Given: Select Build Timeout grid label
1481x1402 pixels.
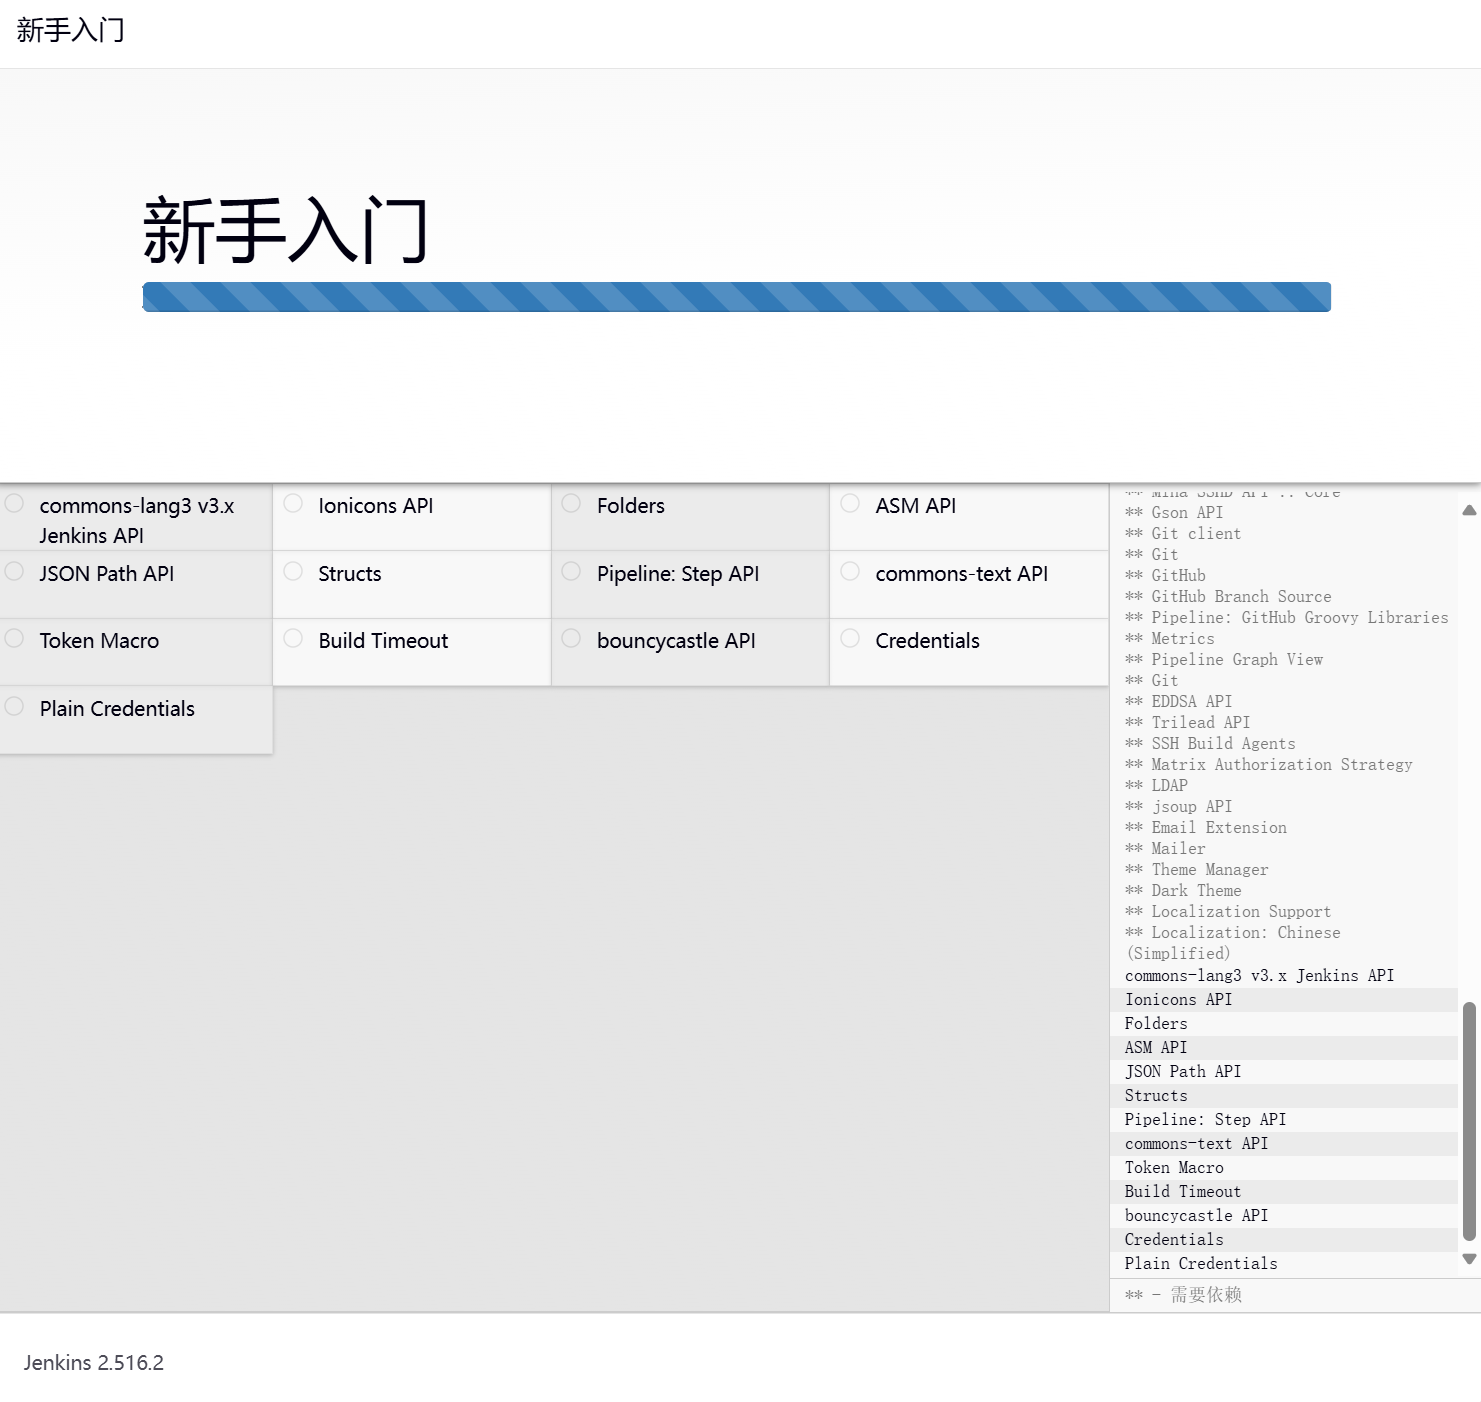Looking at the screenshot, I should [x=383, y=641].
